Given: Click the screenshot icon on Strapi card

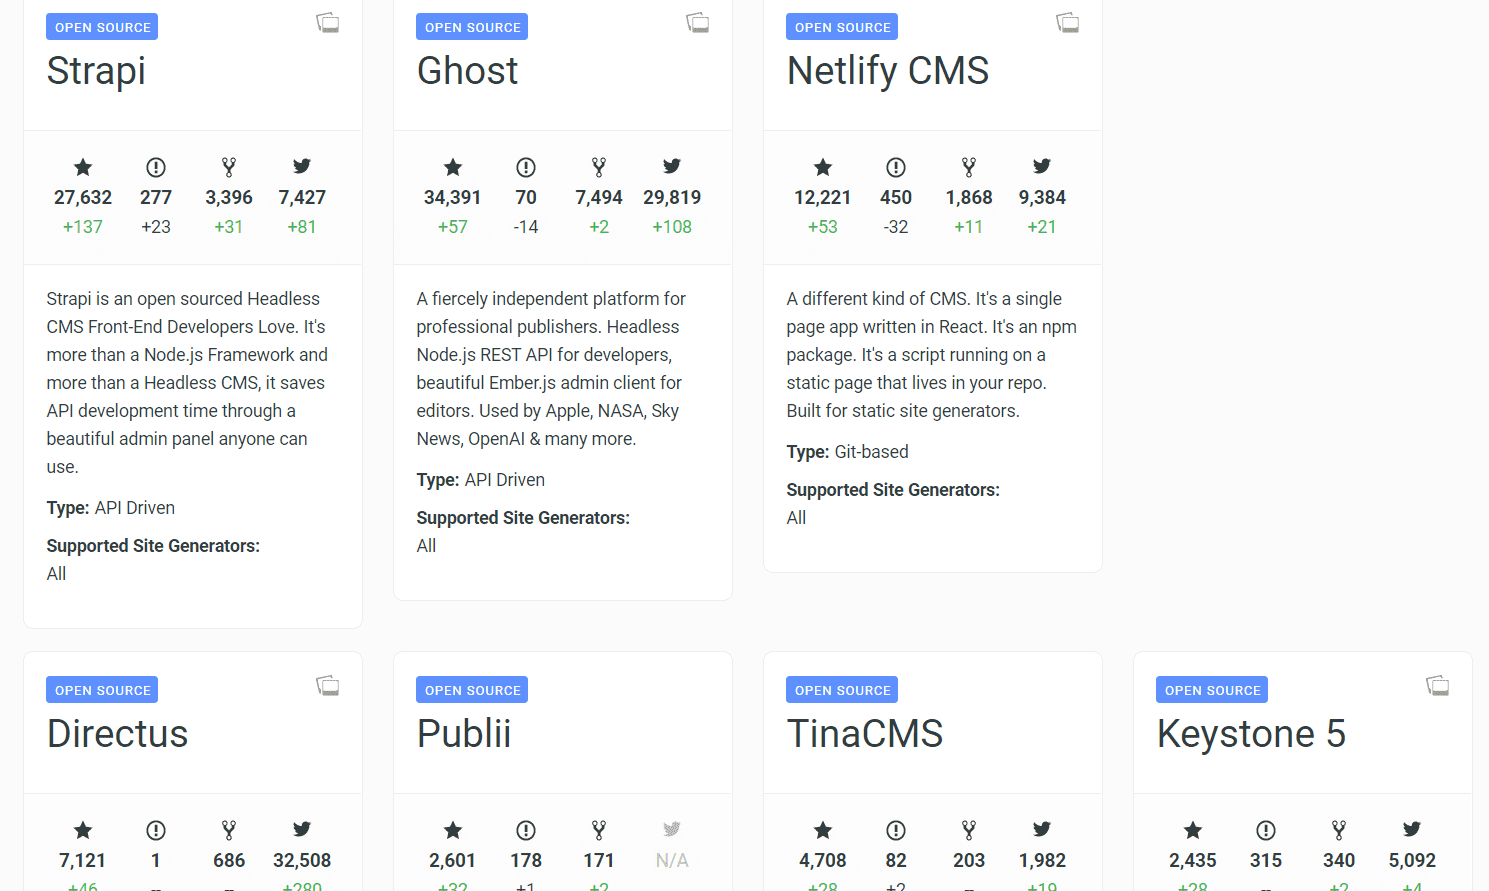Looking at the screenshot, I should point(328,23).
